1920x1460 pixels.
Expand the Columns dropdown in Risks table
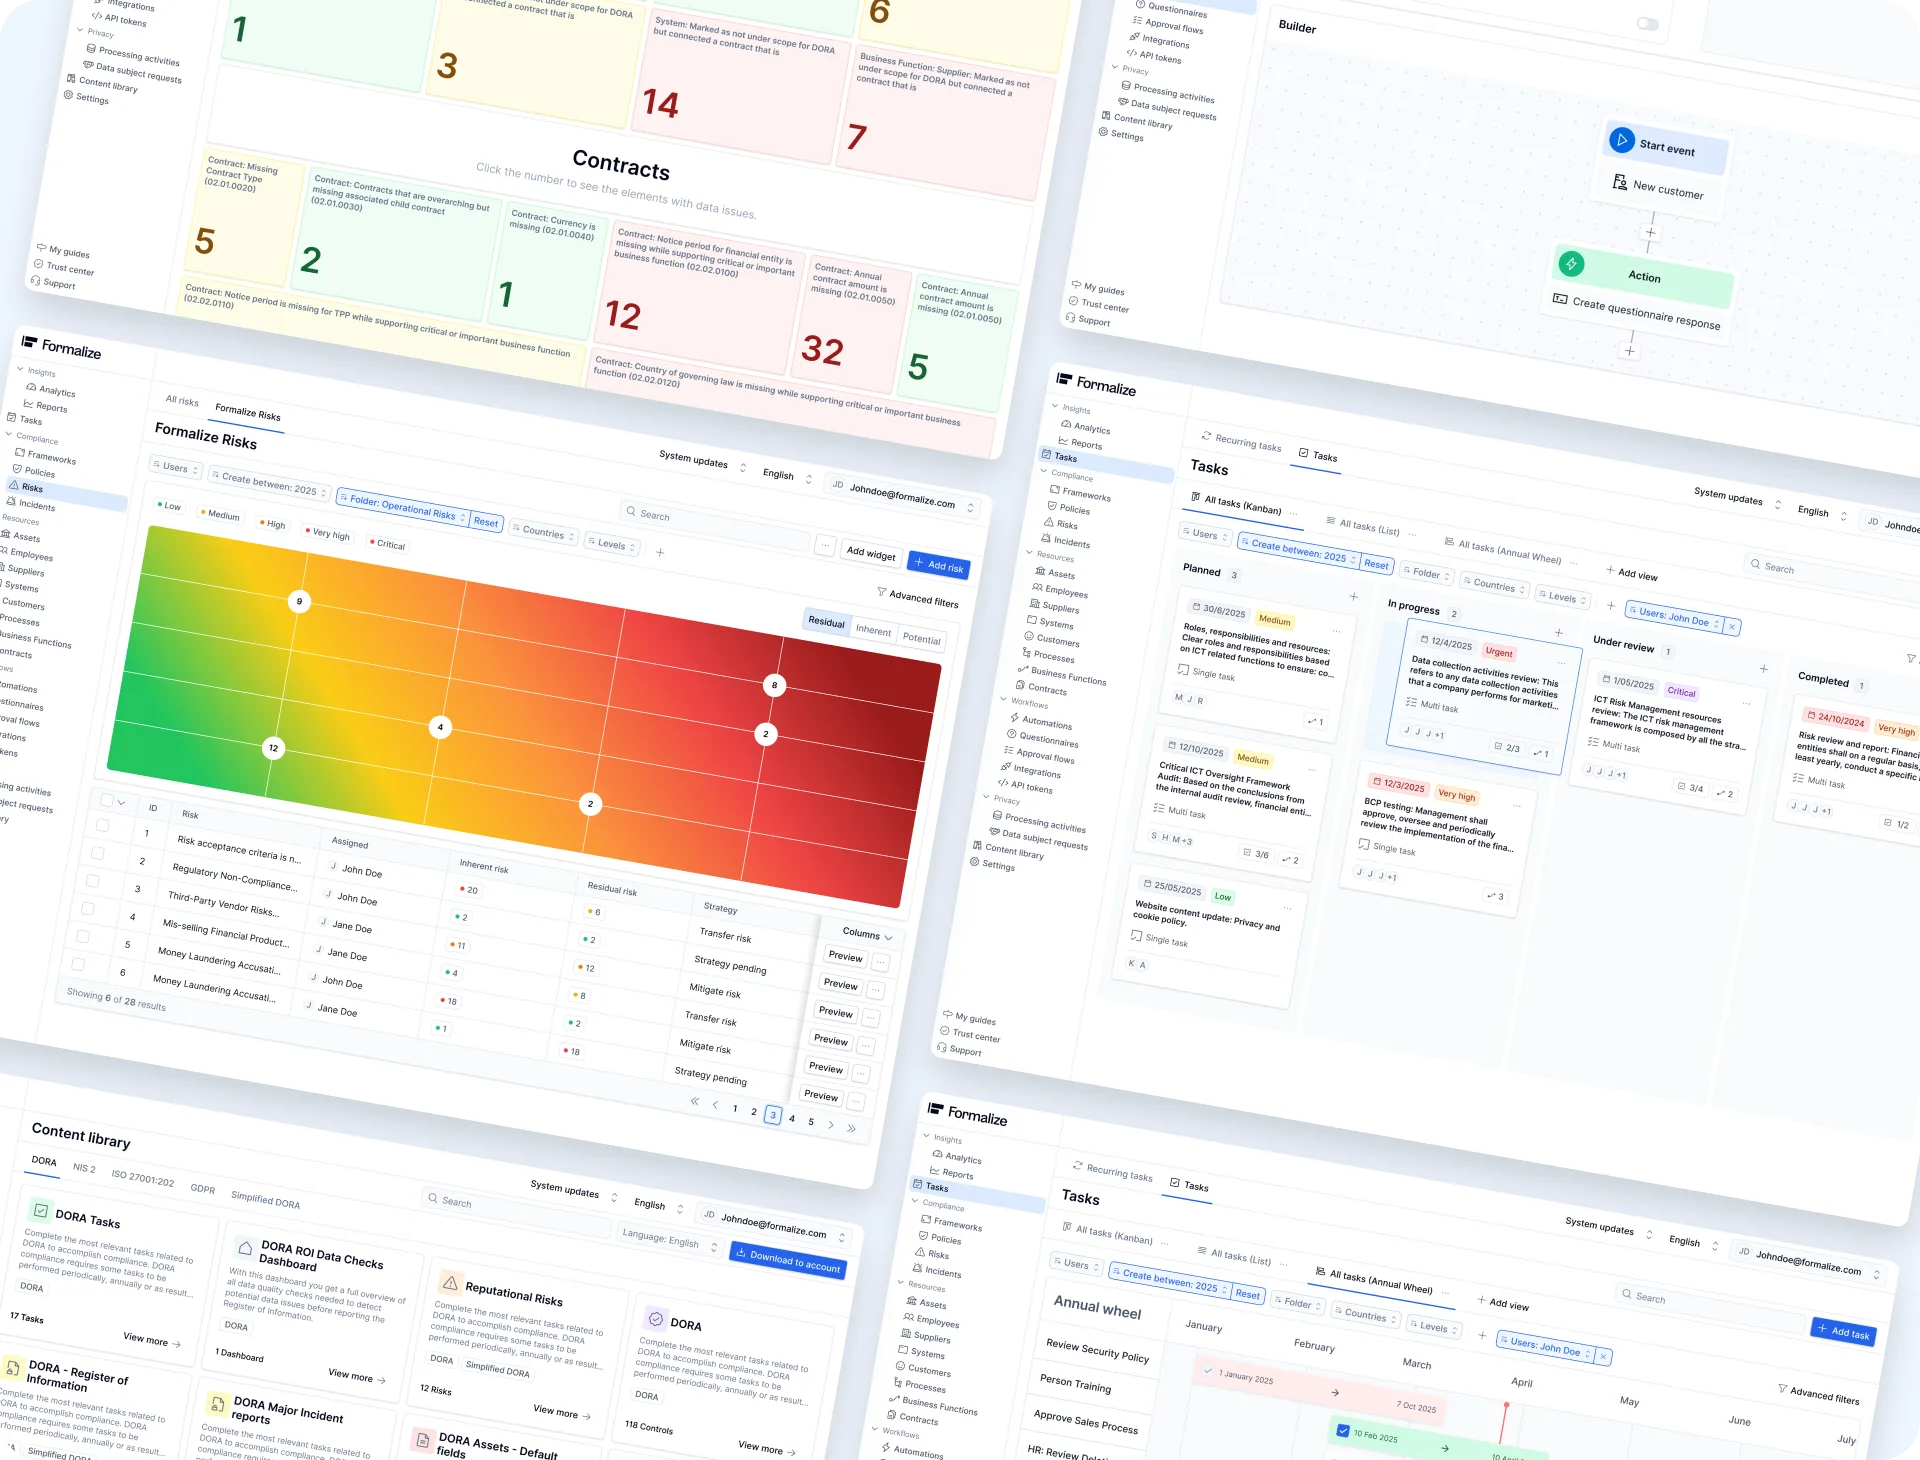(866, 933)
